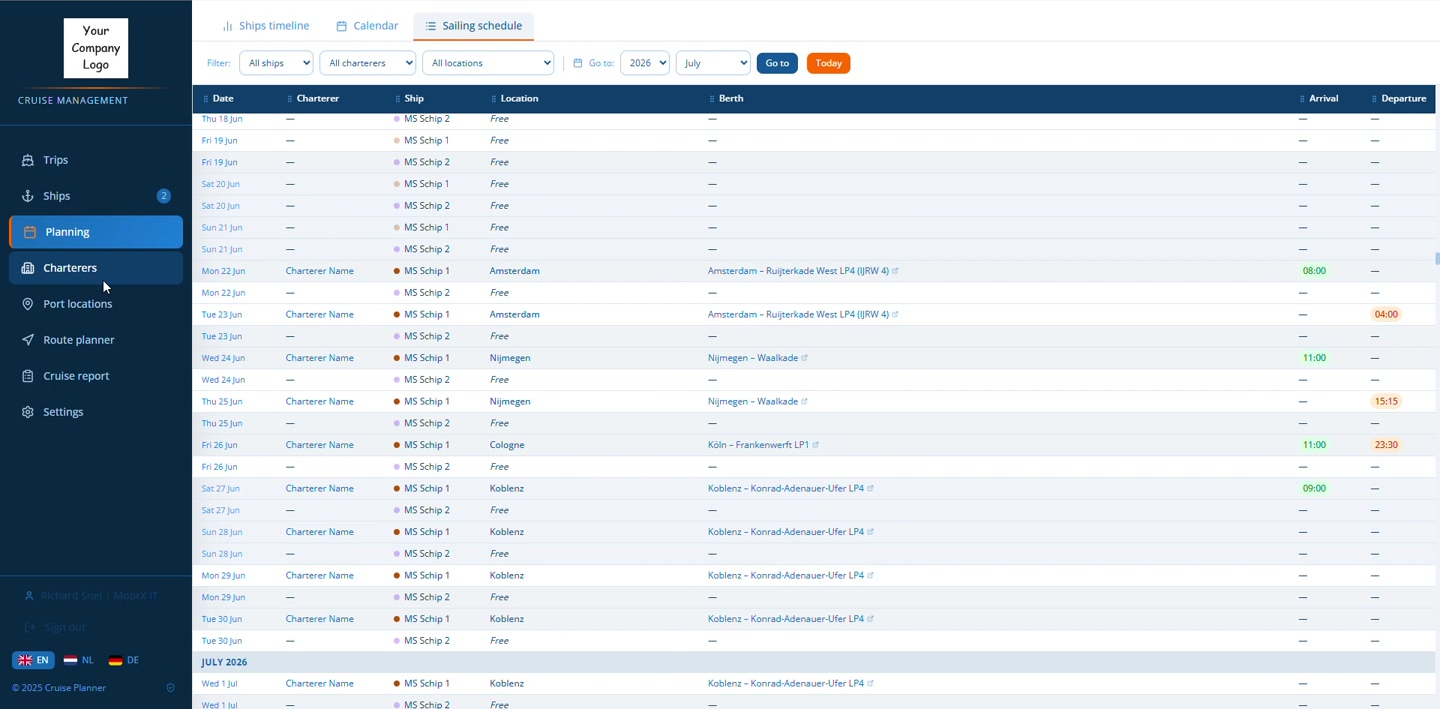Open the month July dropdown
The width and height of the screenshot is (1440, 709).
[x=713, y=63]
